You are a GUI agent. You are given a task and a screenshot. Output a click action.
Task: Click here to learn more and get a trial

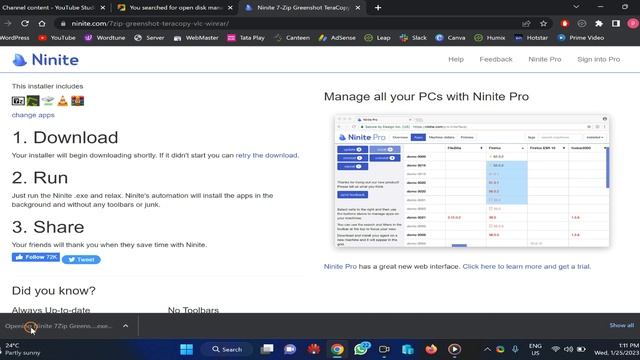527,267
